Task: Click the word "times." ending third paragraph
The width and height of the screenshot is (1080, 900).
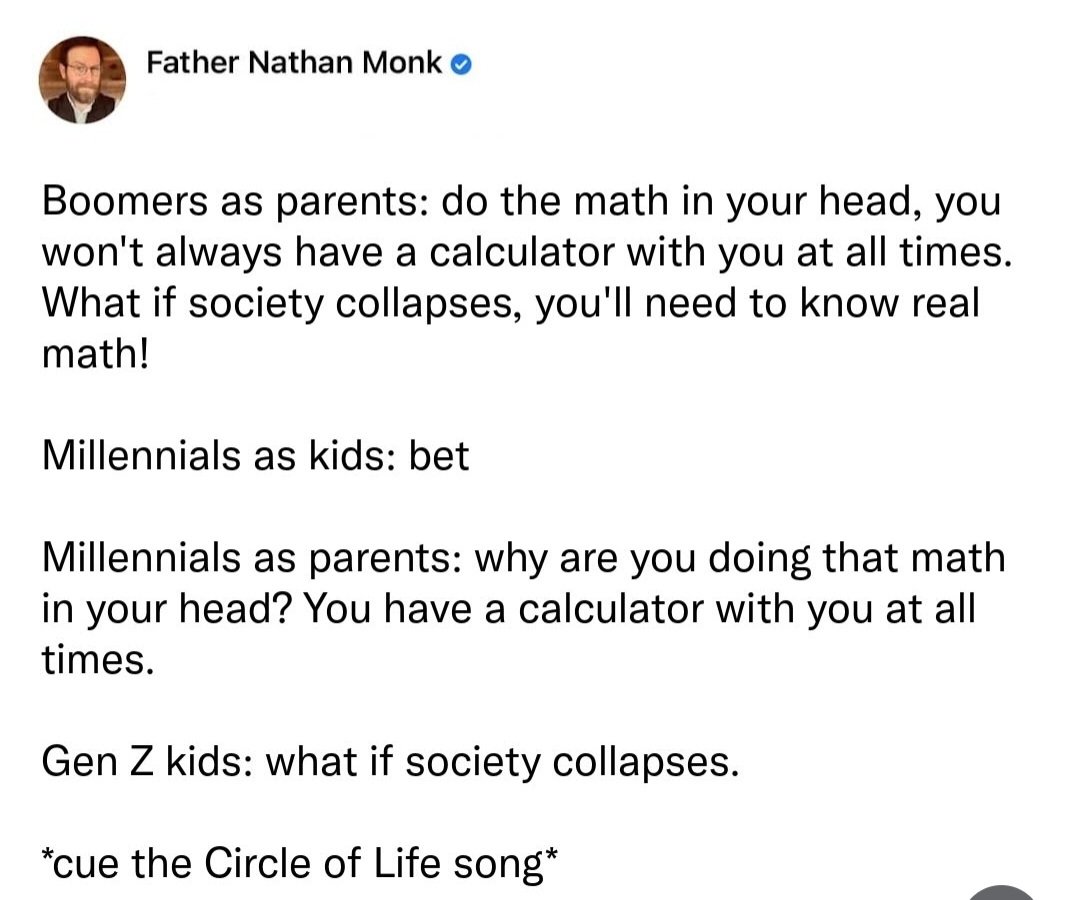Action: point(98,659)
